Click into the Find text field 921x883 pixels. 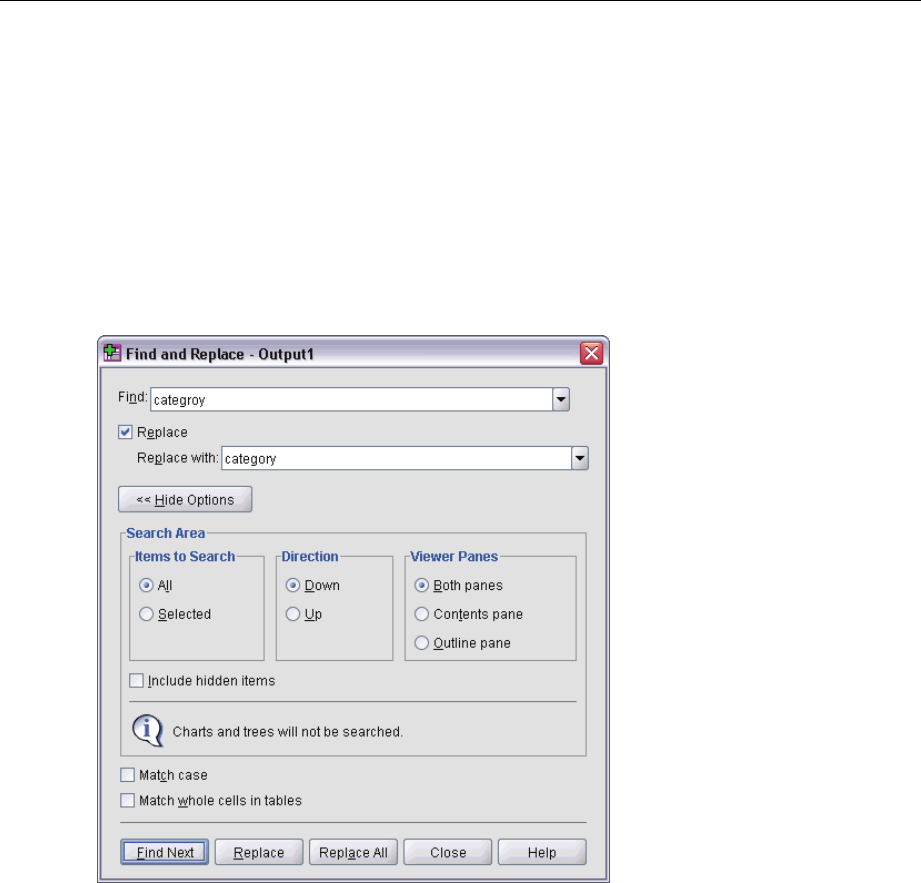(351, 399)
